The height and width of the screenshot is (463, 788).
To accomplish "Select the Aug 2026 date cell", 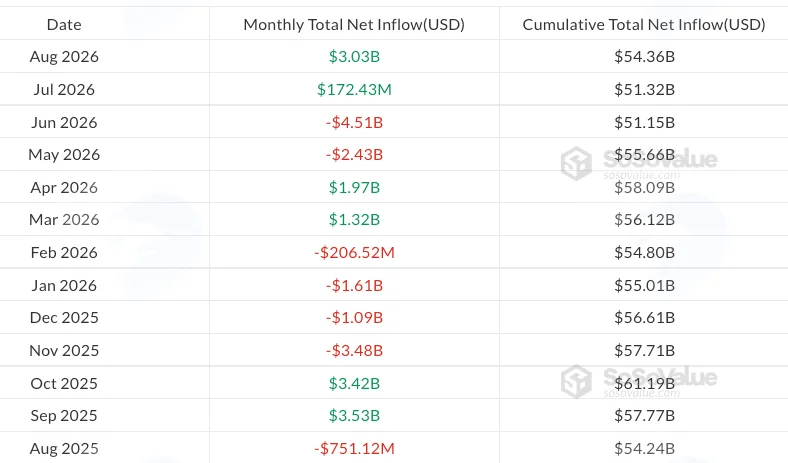I will tap(64, 56).
